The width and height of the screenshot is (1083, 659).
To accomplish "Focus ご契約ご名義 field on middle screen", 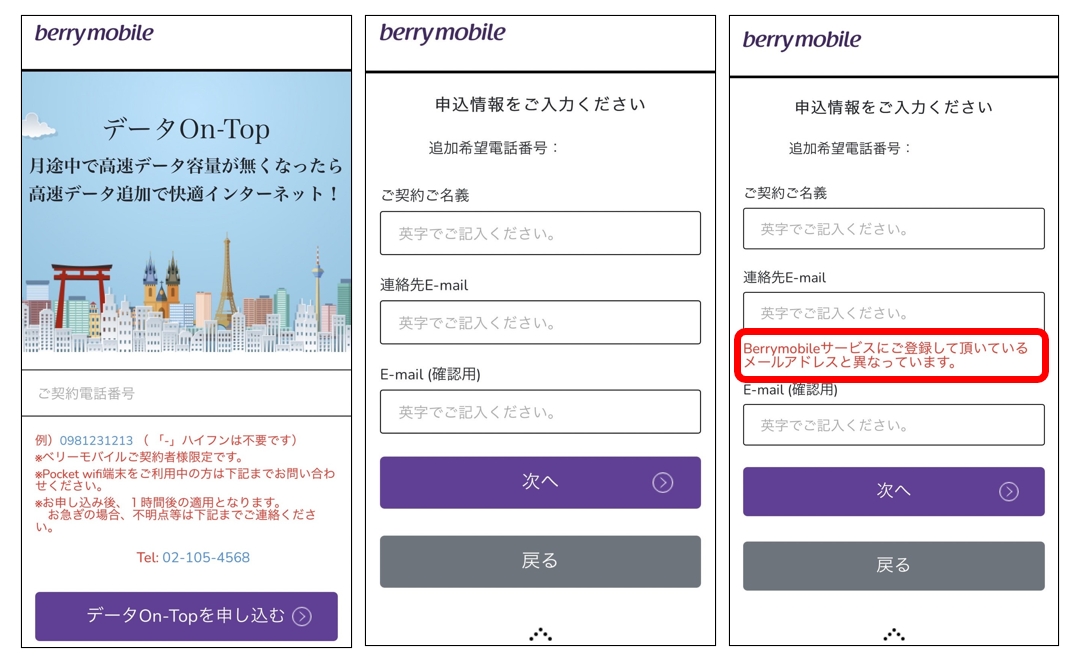I will (540, 233).
